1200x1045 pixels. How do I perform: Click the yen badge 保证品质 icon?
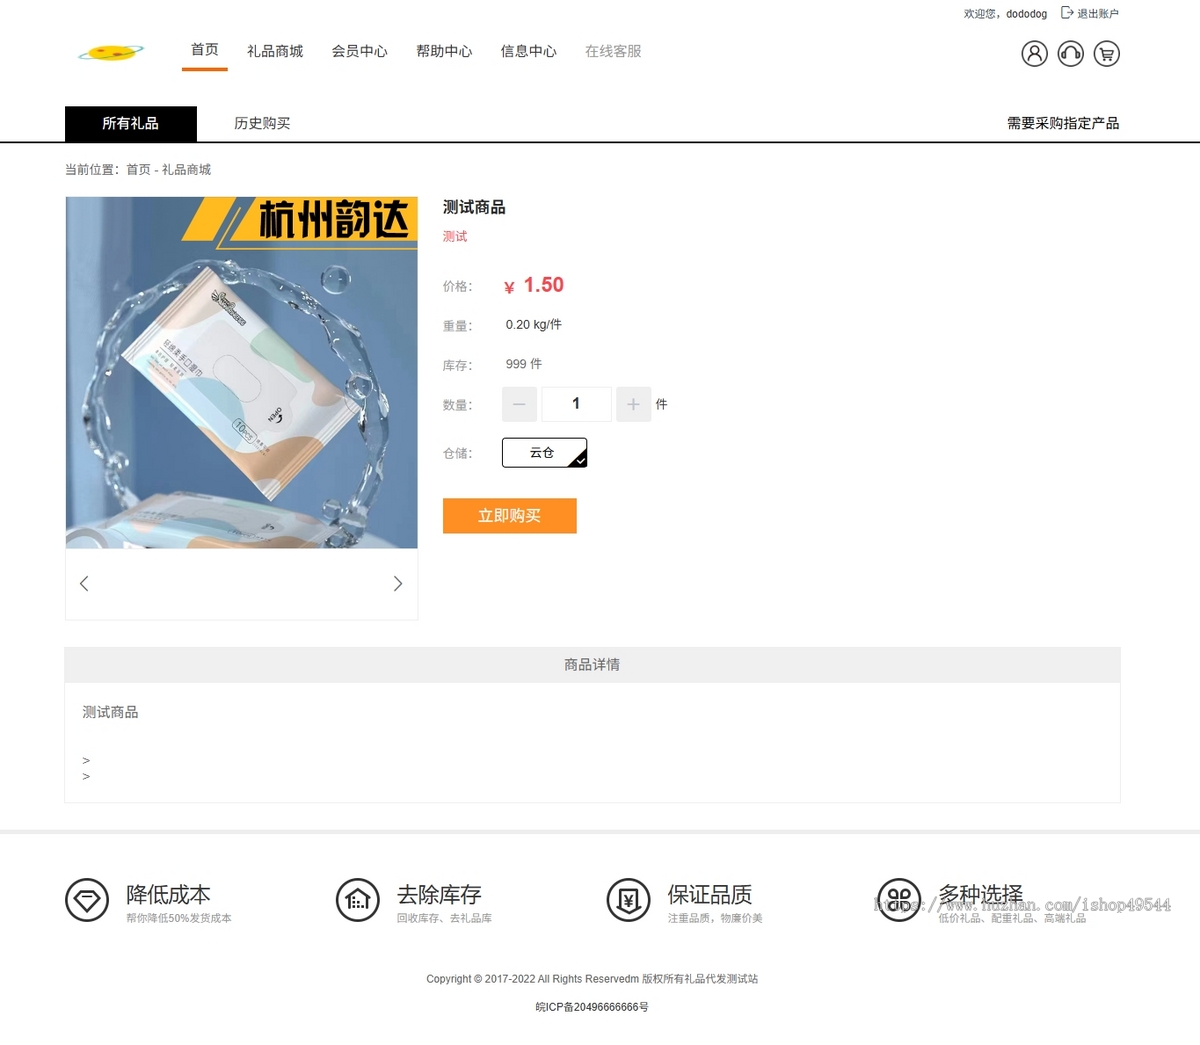point(629,900)
